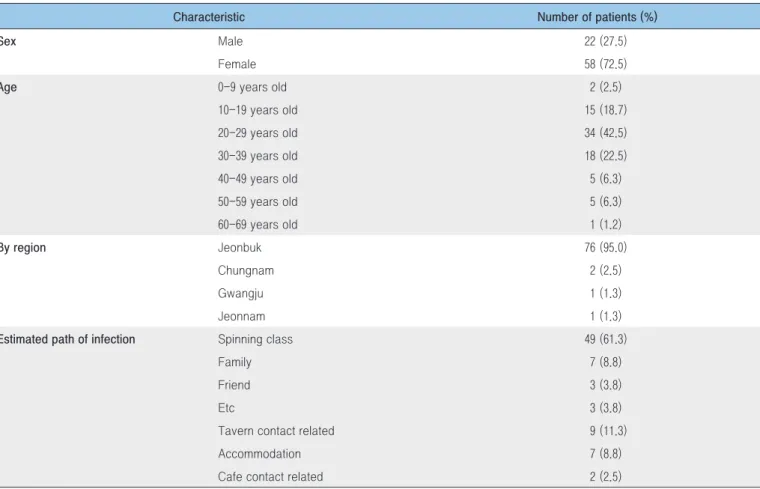Select the 'Male' row label
Image resolution: width=760 pixels, height=489 pixels.
(x=230, y=41)
